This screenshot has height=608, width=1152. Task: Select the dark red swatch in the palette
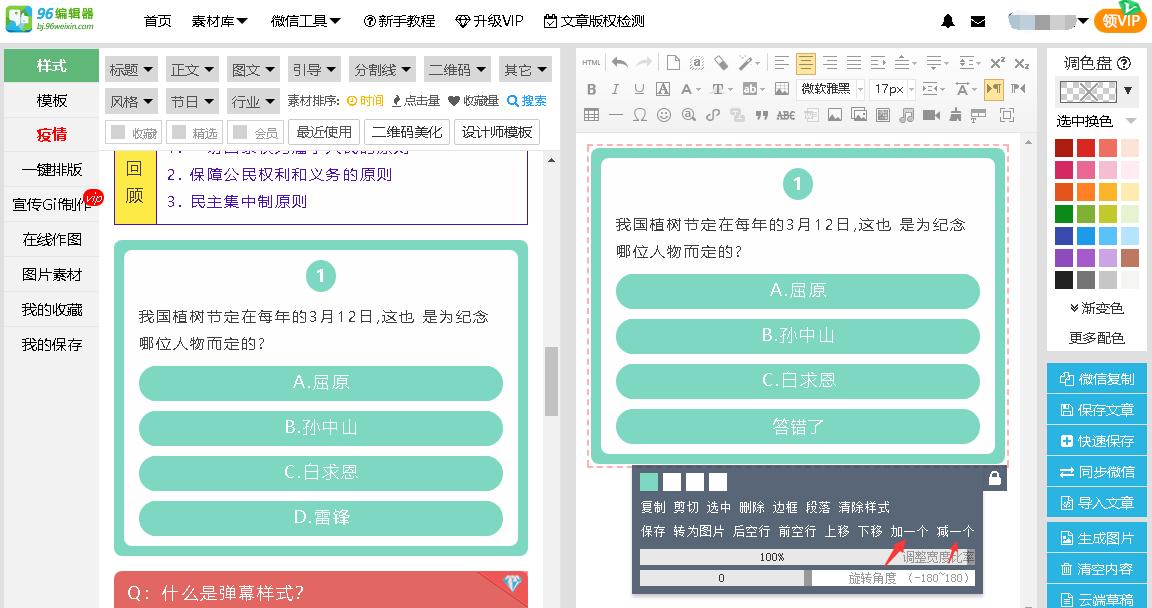(1062, 146)
